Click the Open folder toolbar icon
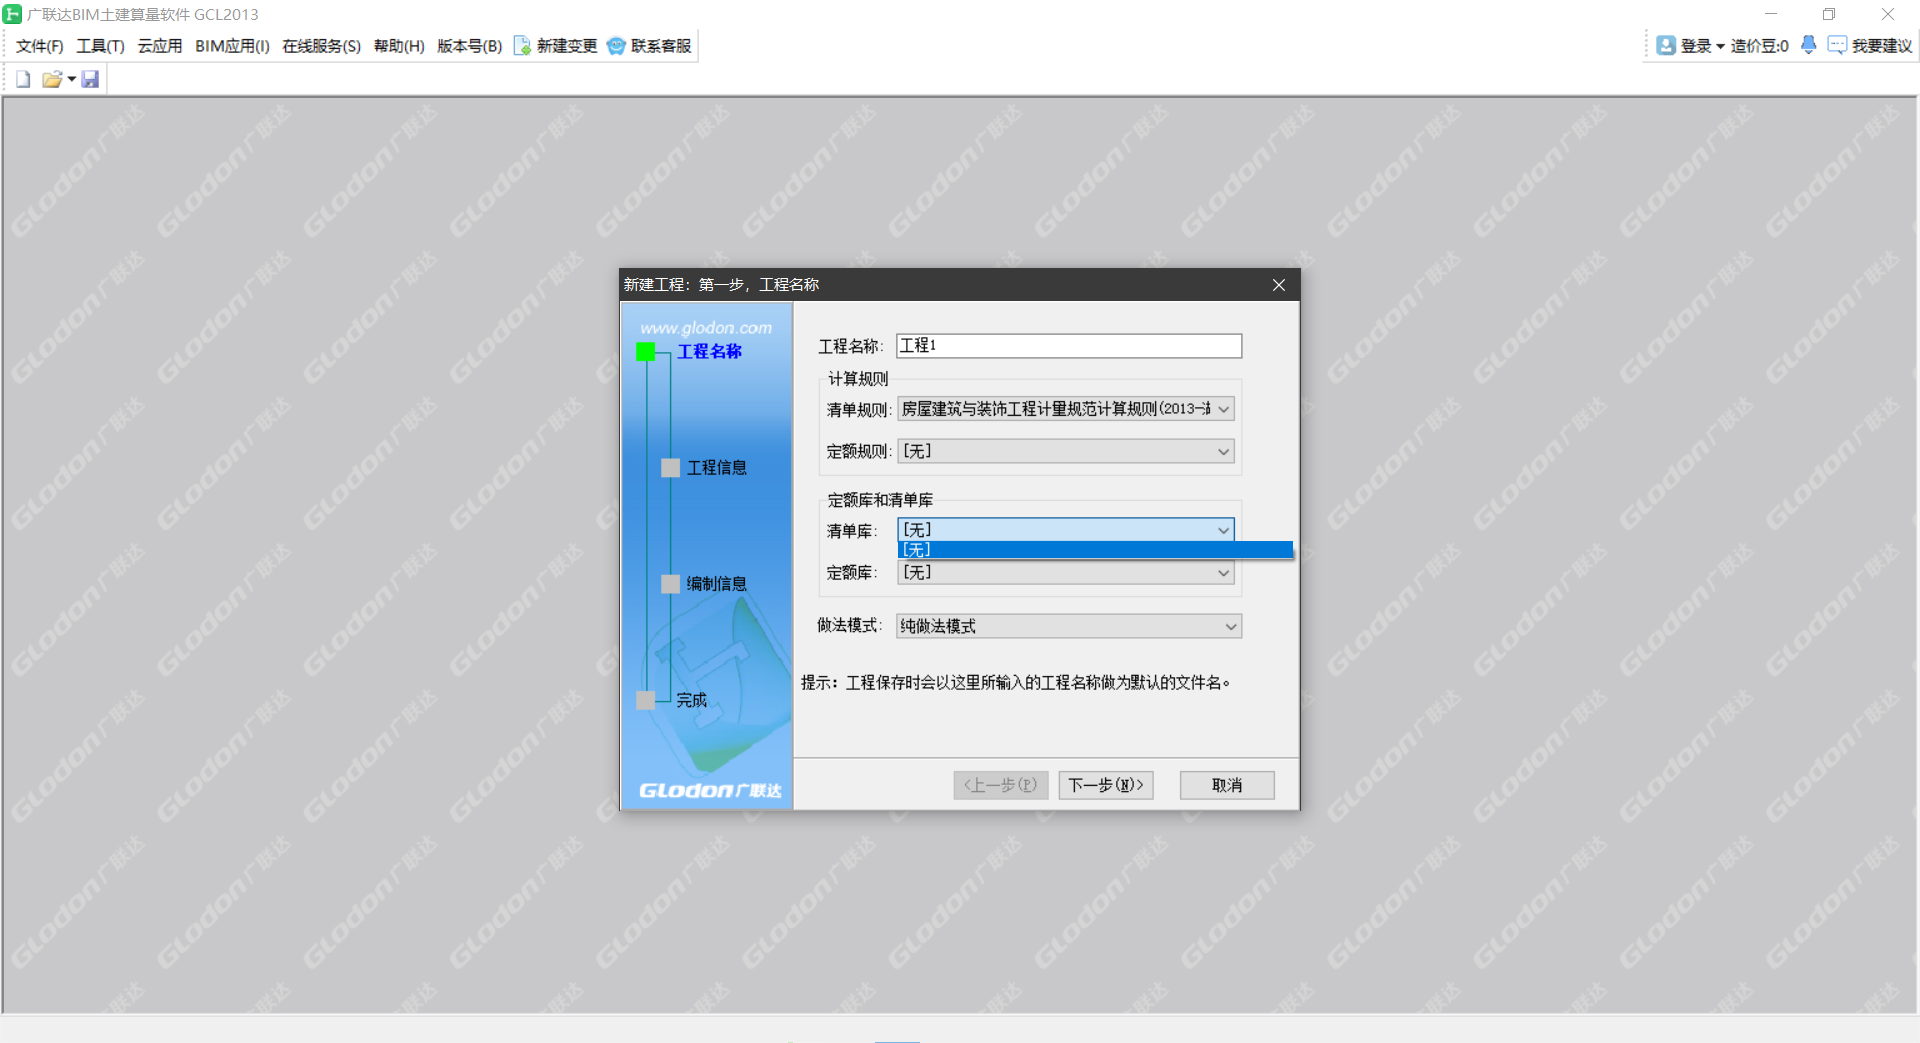The height and width of the screenshot is (1043, 1920). click(x=52, y=79)
